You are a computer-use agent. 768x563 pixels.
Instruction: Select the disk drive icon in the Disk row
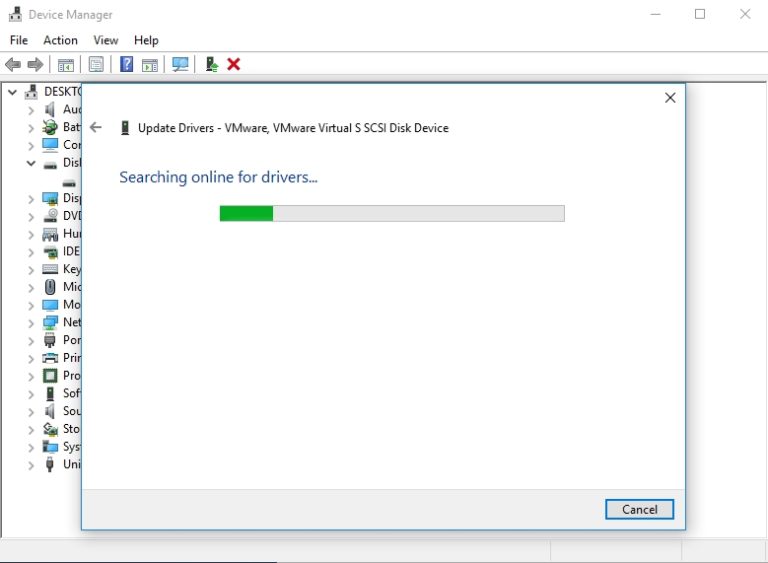point(50,166)
